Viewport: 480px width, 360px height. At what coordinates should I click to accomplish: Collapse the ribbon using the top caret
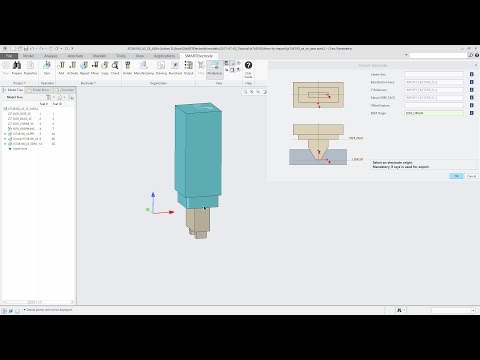coord(406,55)
